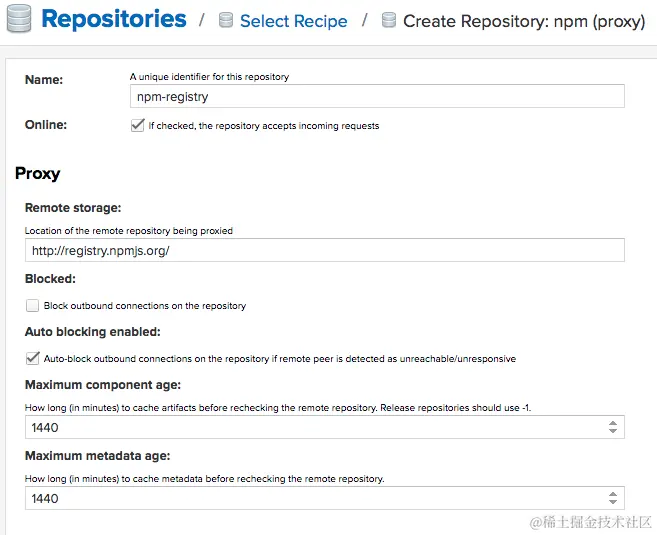This screenshot has height=535, width=657.
Task: Click the large Repositories database icon
Action: click(19, 18)
